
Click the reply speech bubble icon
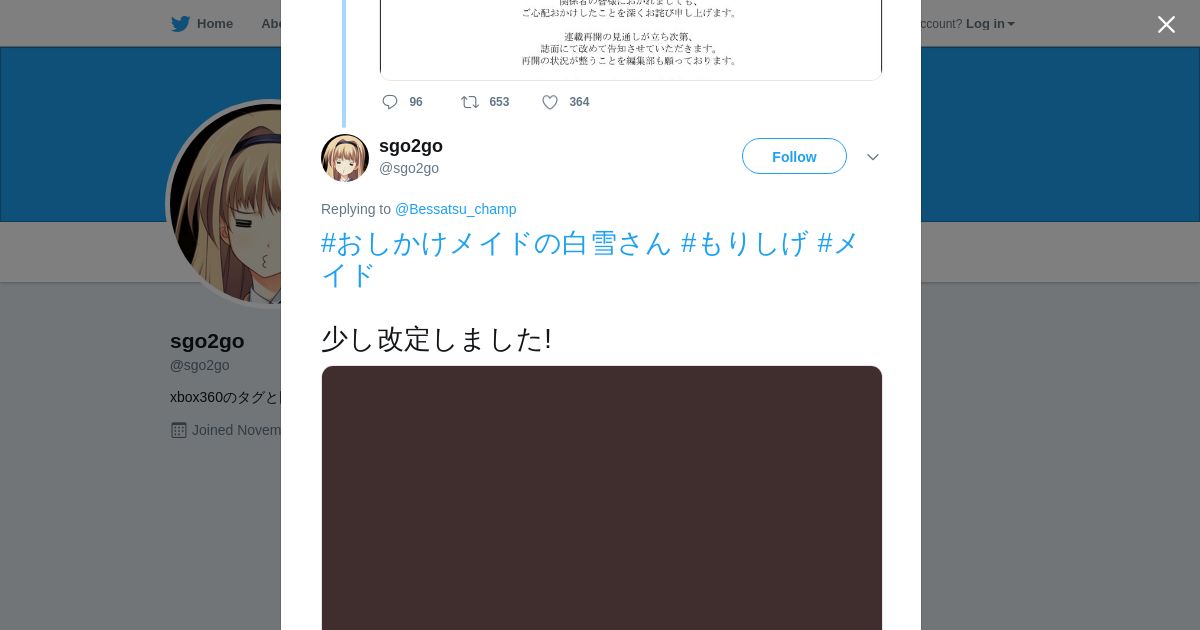click(x=390, y=102)
